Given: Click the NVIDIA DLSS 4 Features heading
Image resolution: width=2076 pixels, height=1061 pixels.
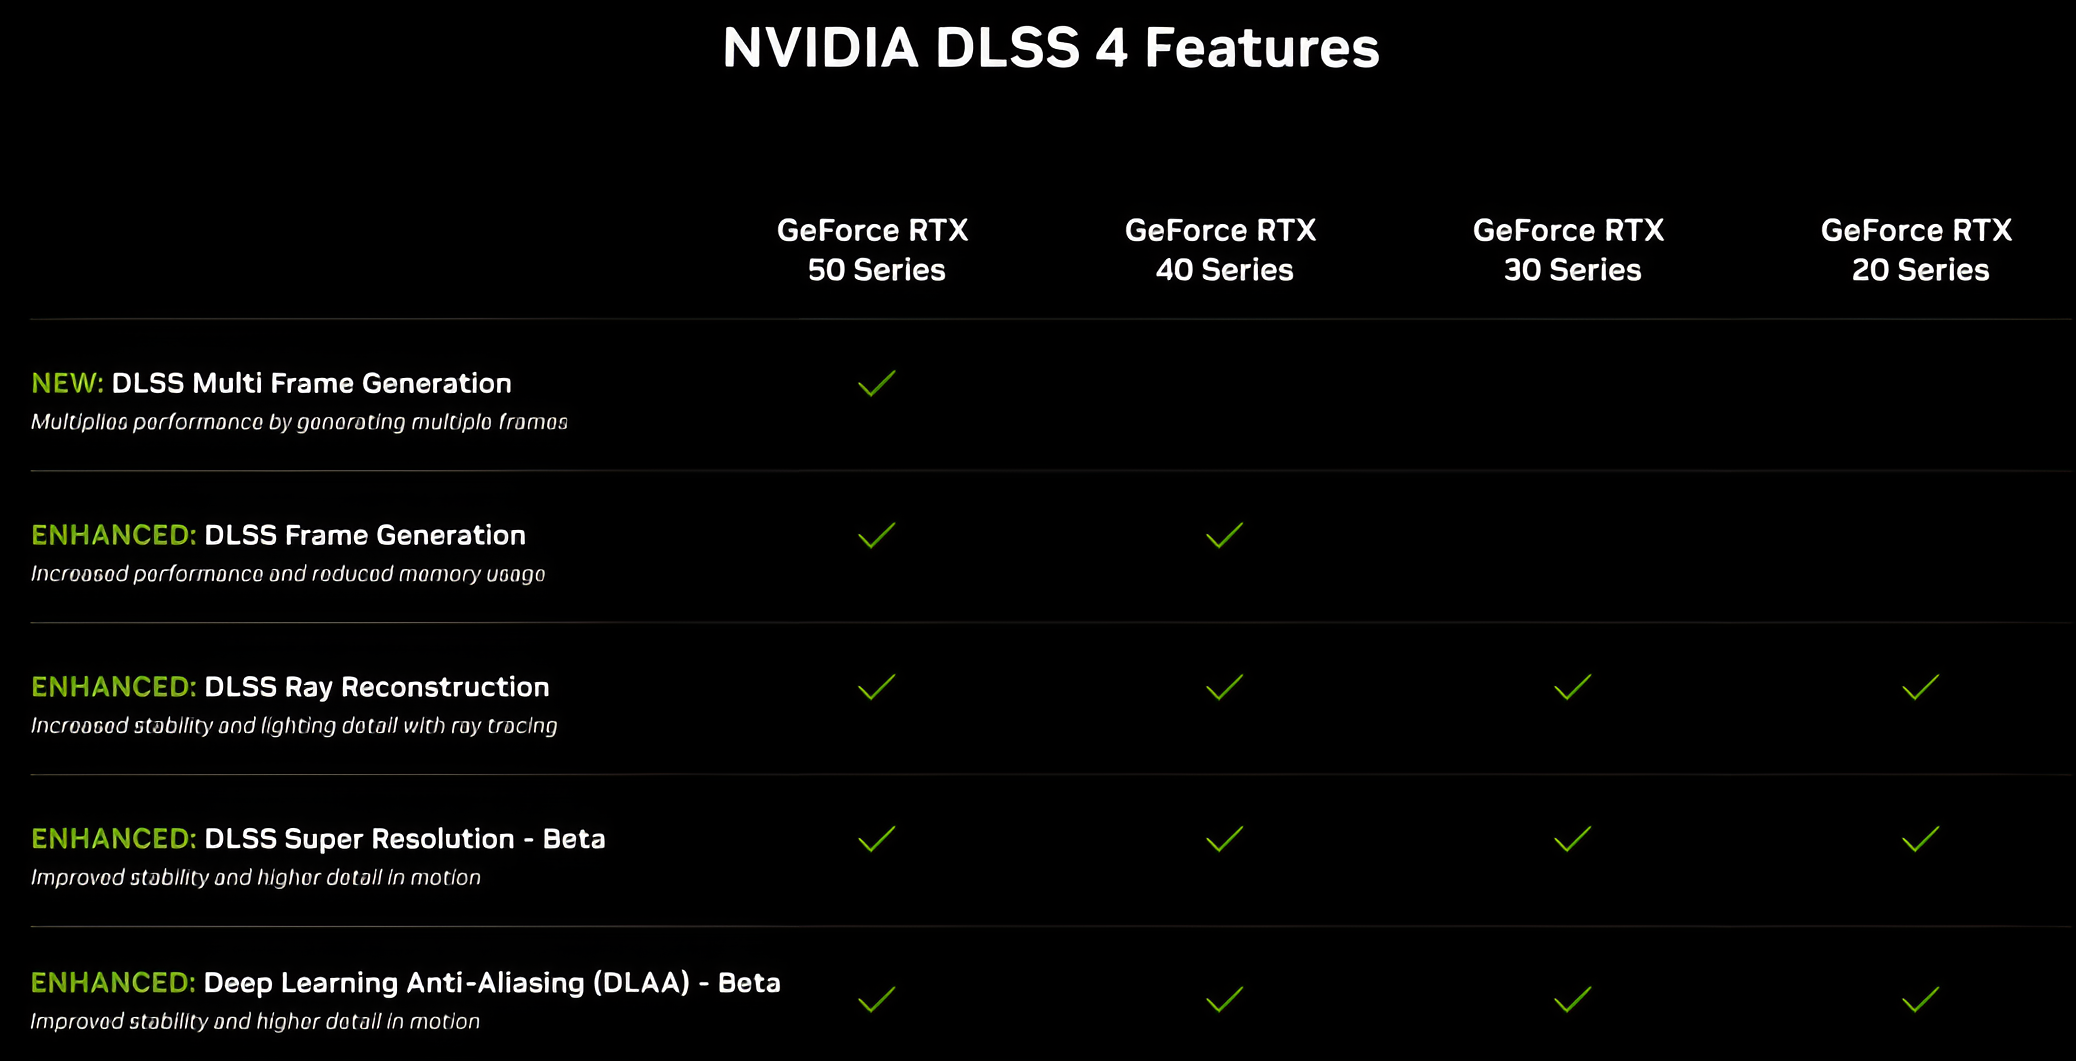Looking at the screenshot, I should pyautogui.click(x=1051, y=47).
